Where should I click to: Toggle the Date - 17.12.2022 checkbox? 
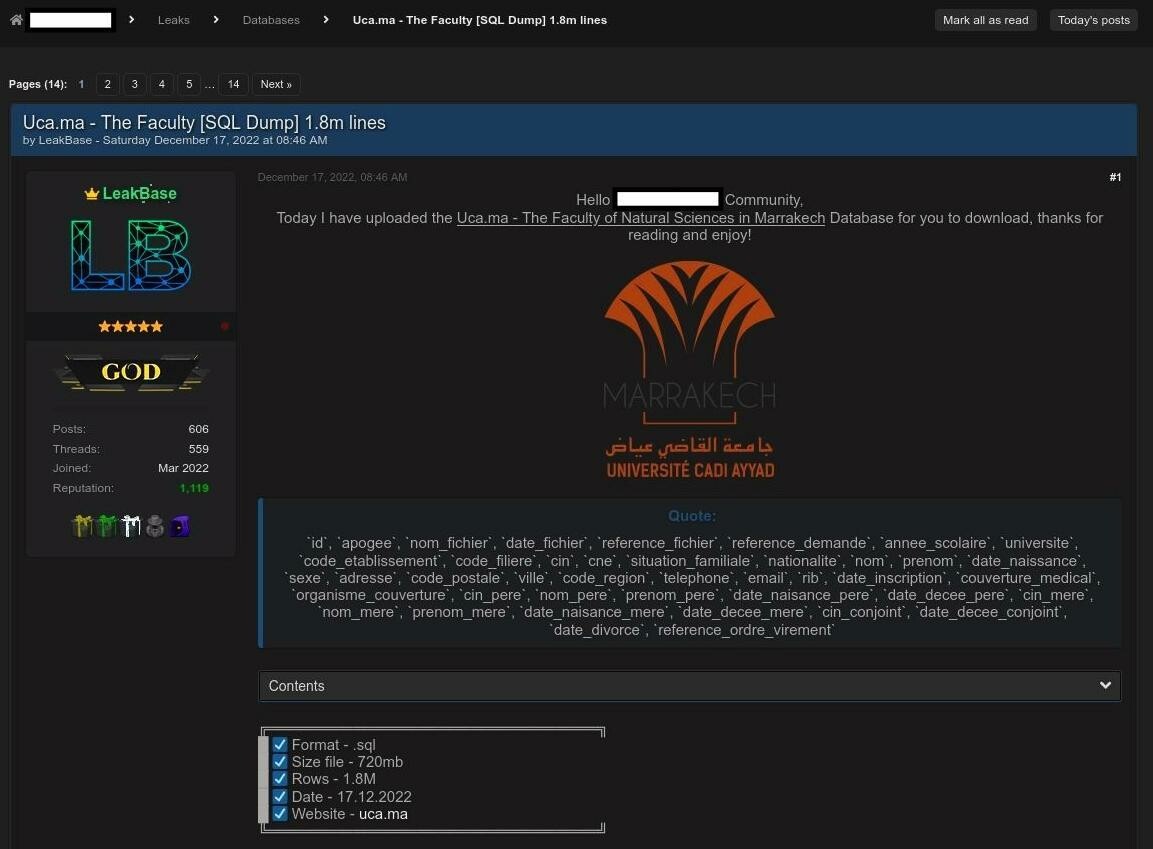click(280, 796)
